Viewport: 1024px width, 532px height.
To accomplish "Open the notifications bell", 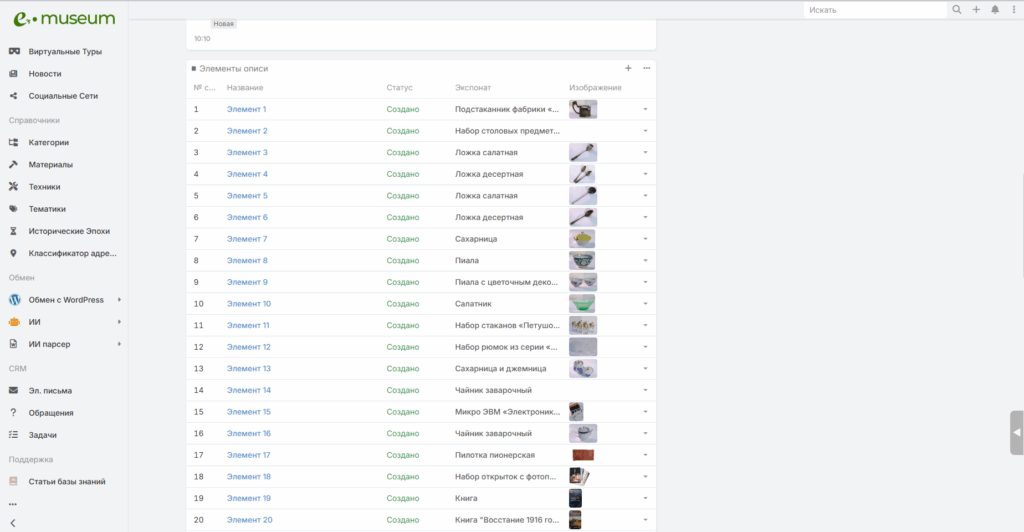I will click(x=995, y=10).
